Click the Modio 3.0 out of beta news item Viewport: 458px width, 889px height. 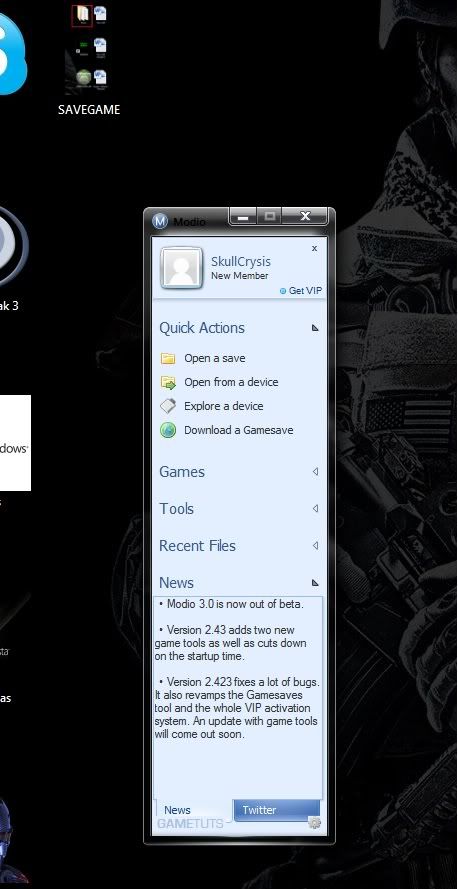[x=231, y=604]
